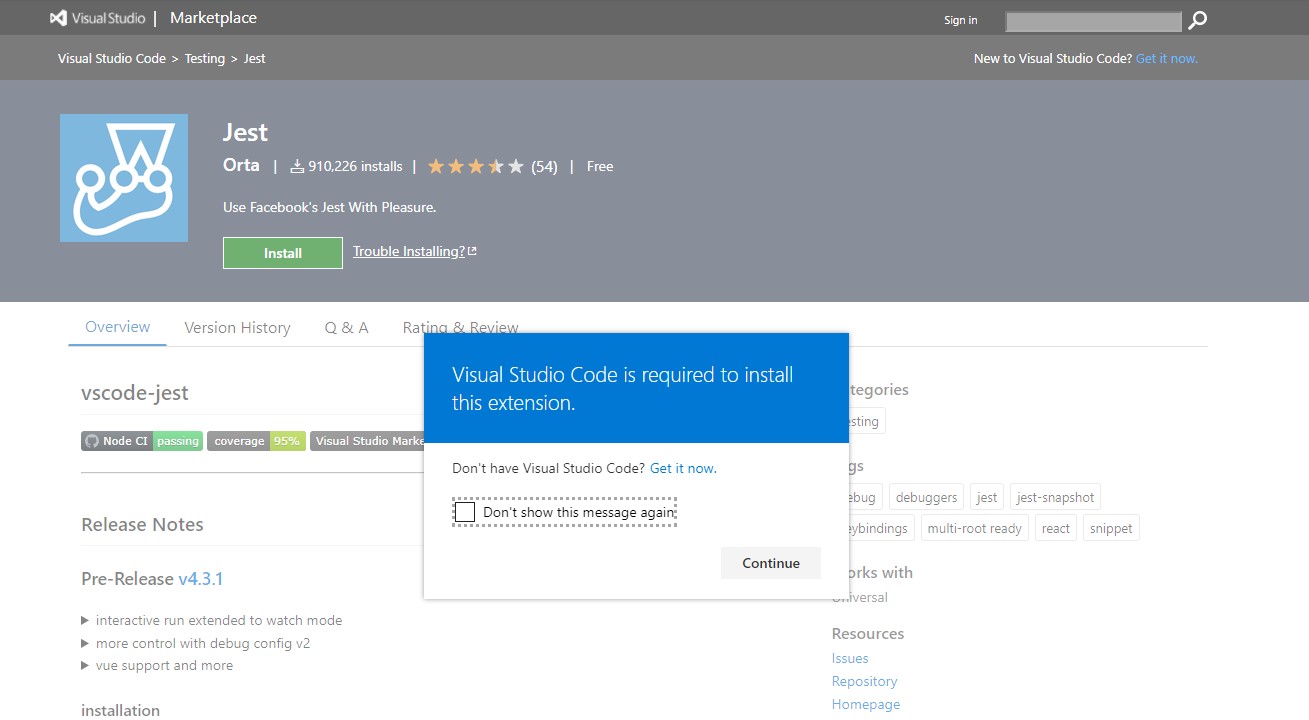Open the Q & A tab
Image resolution: width=1309 pixels, height=720 pixels.
[x=346, y=328]
